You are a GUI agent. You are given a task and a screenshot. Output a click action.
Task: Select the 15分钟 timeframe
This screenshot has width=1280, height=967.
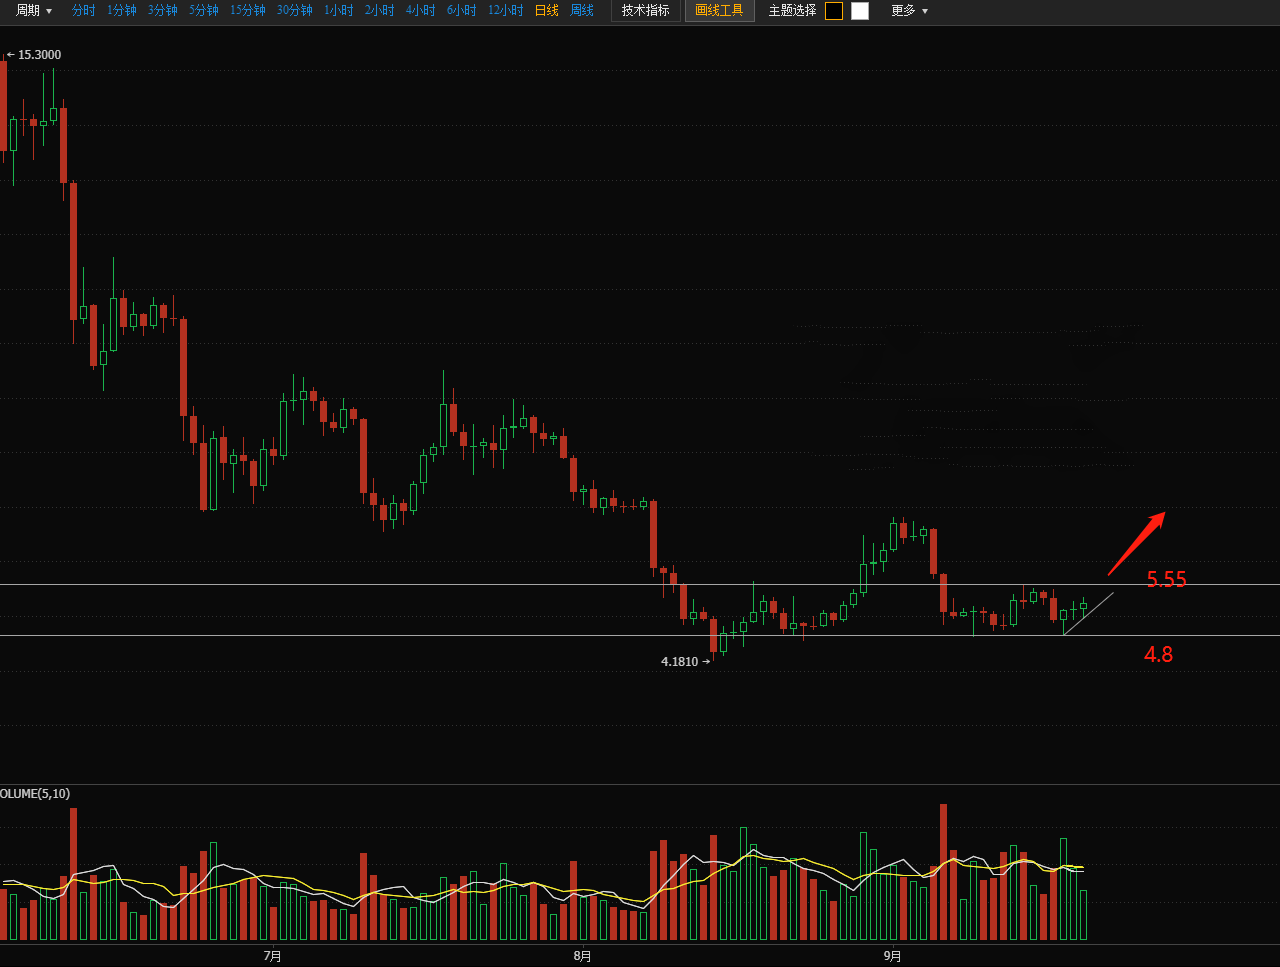click(248, 11)
